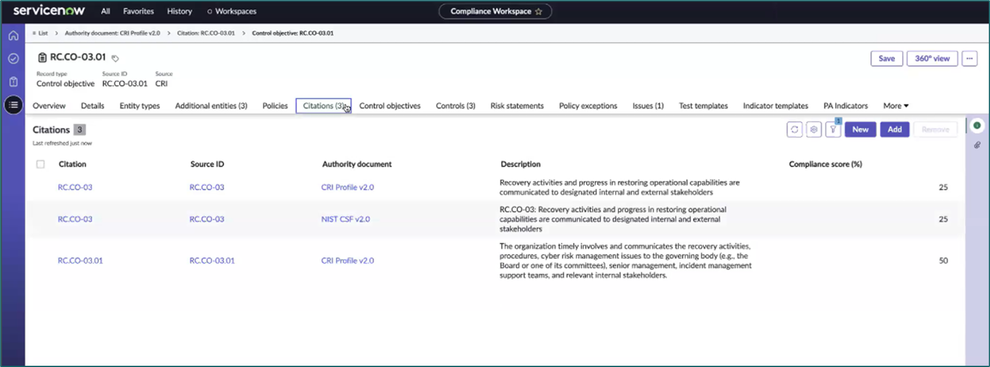Open the Indicator templates tab

(775, 106)
